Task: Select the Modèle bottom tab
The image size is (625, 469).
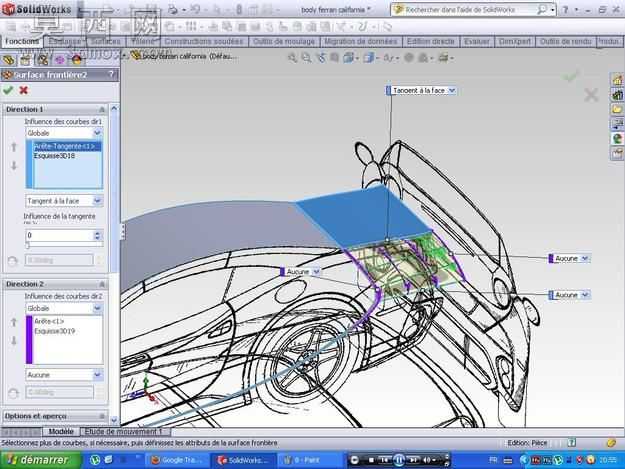Action: [x=61, y=432]
